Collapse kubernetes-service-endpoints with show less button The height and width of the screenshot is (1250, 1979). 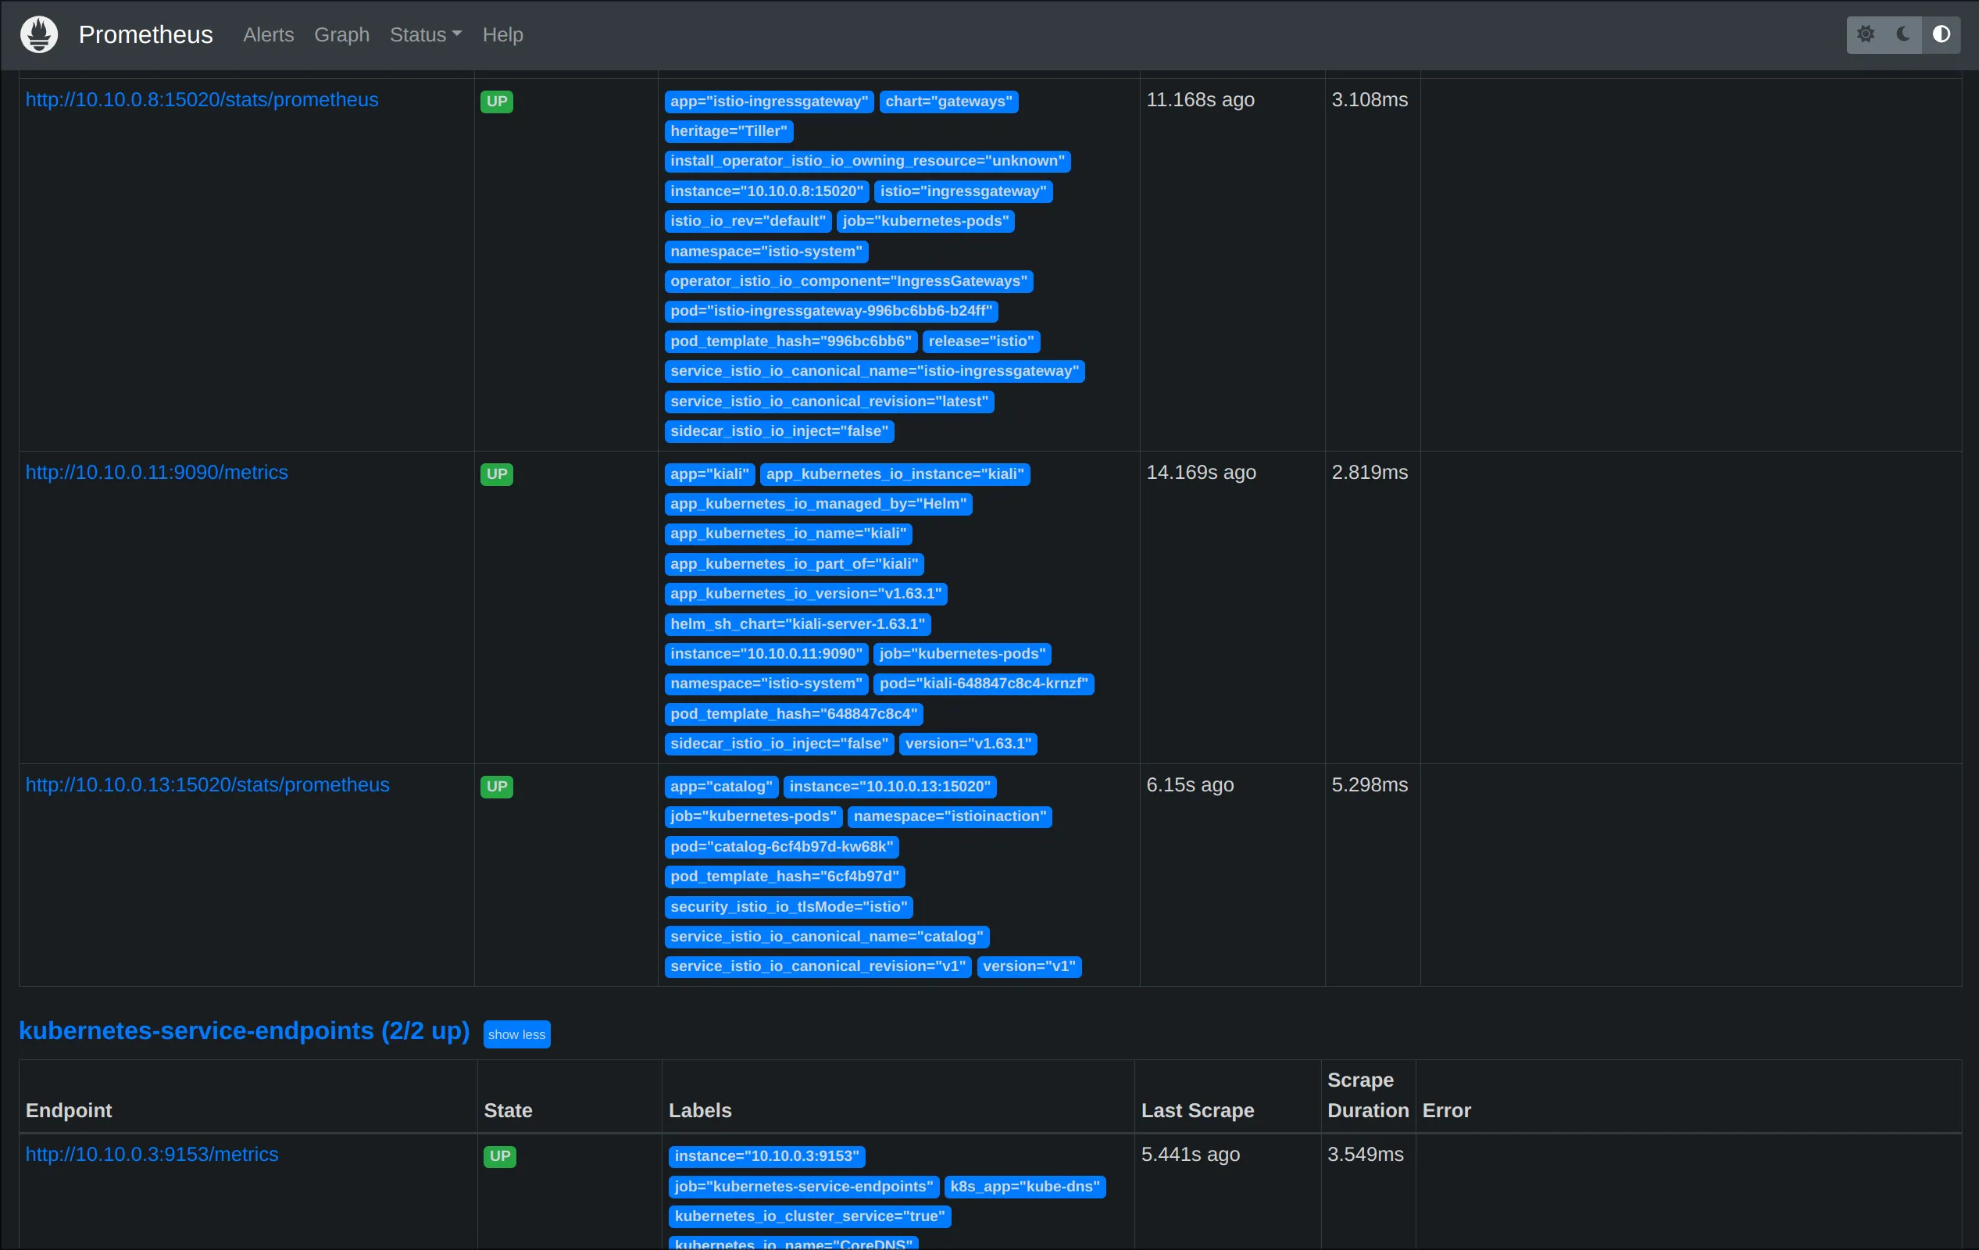pyautogui.click(x=517, y=1035)
